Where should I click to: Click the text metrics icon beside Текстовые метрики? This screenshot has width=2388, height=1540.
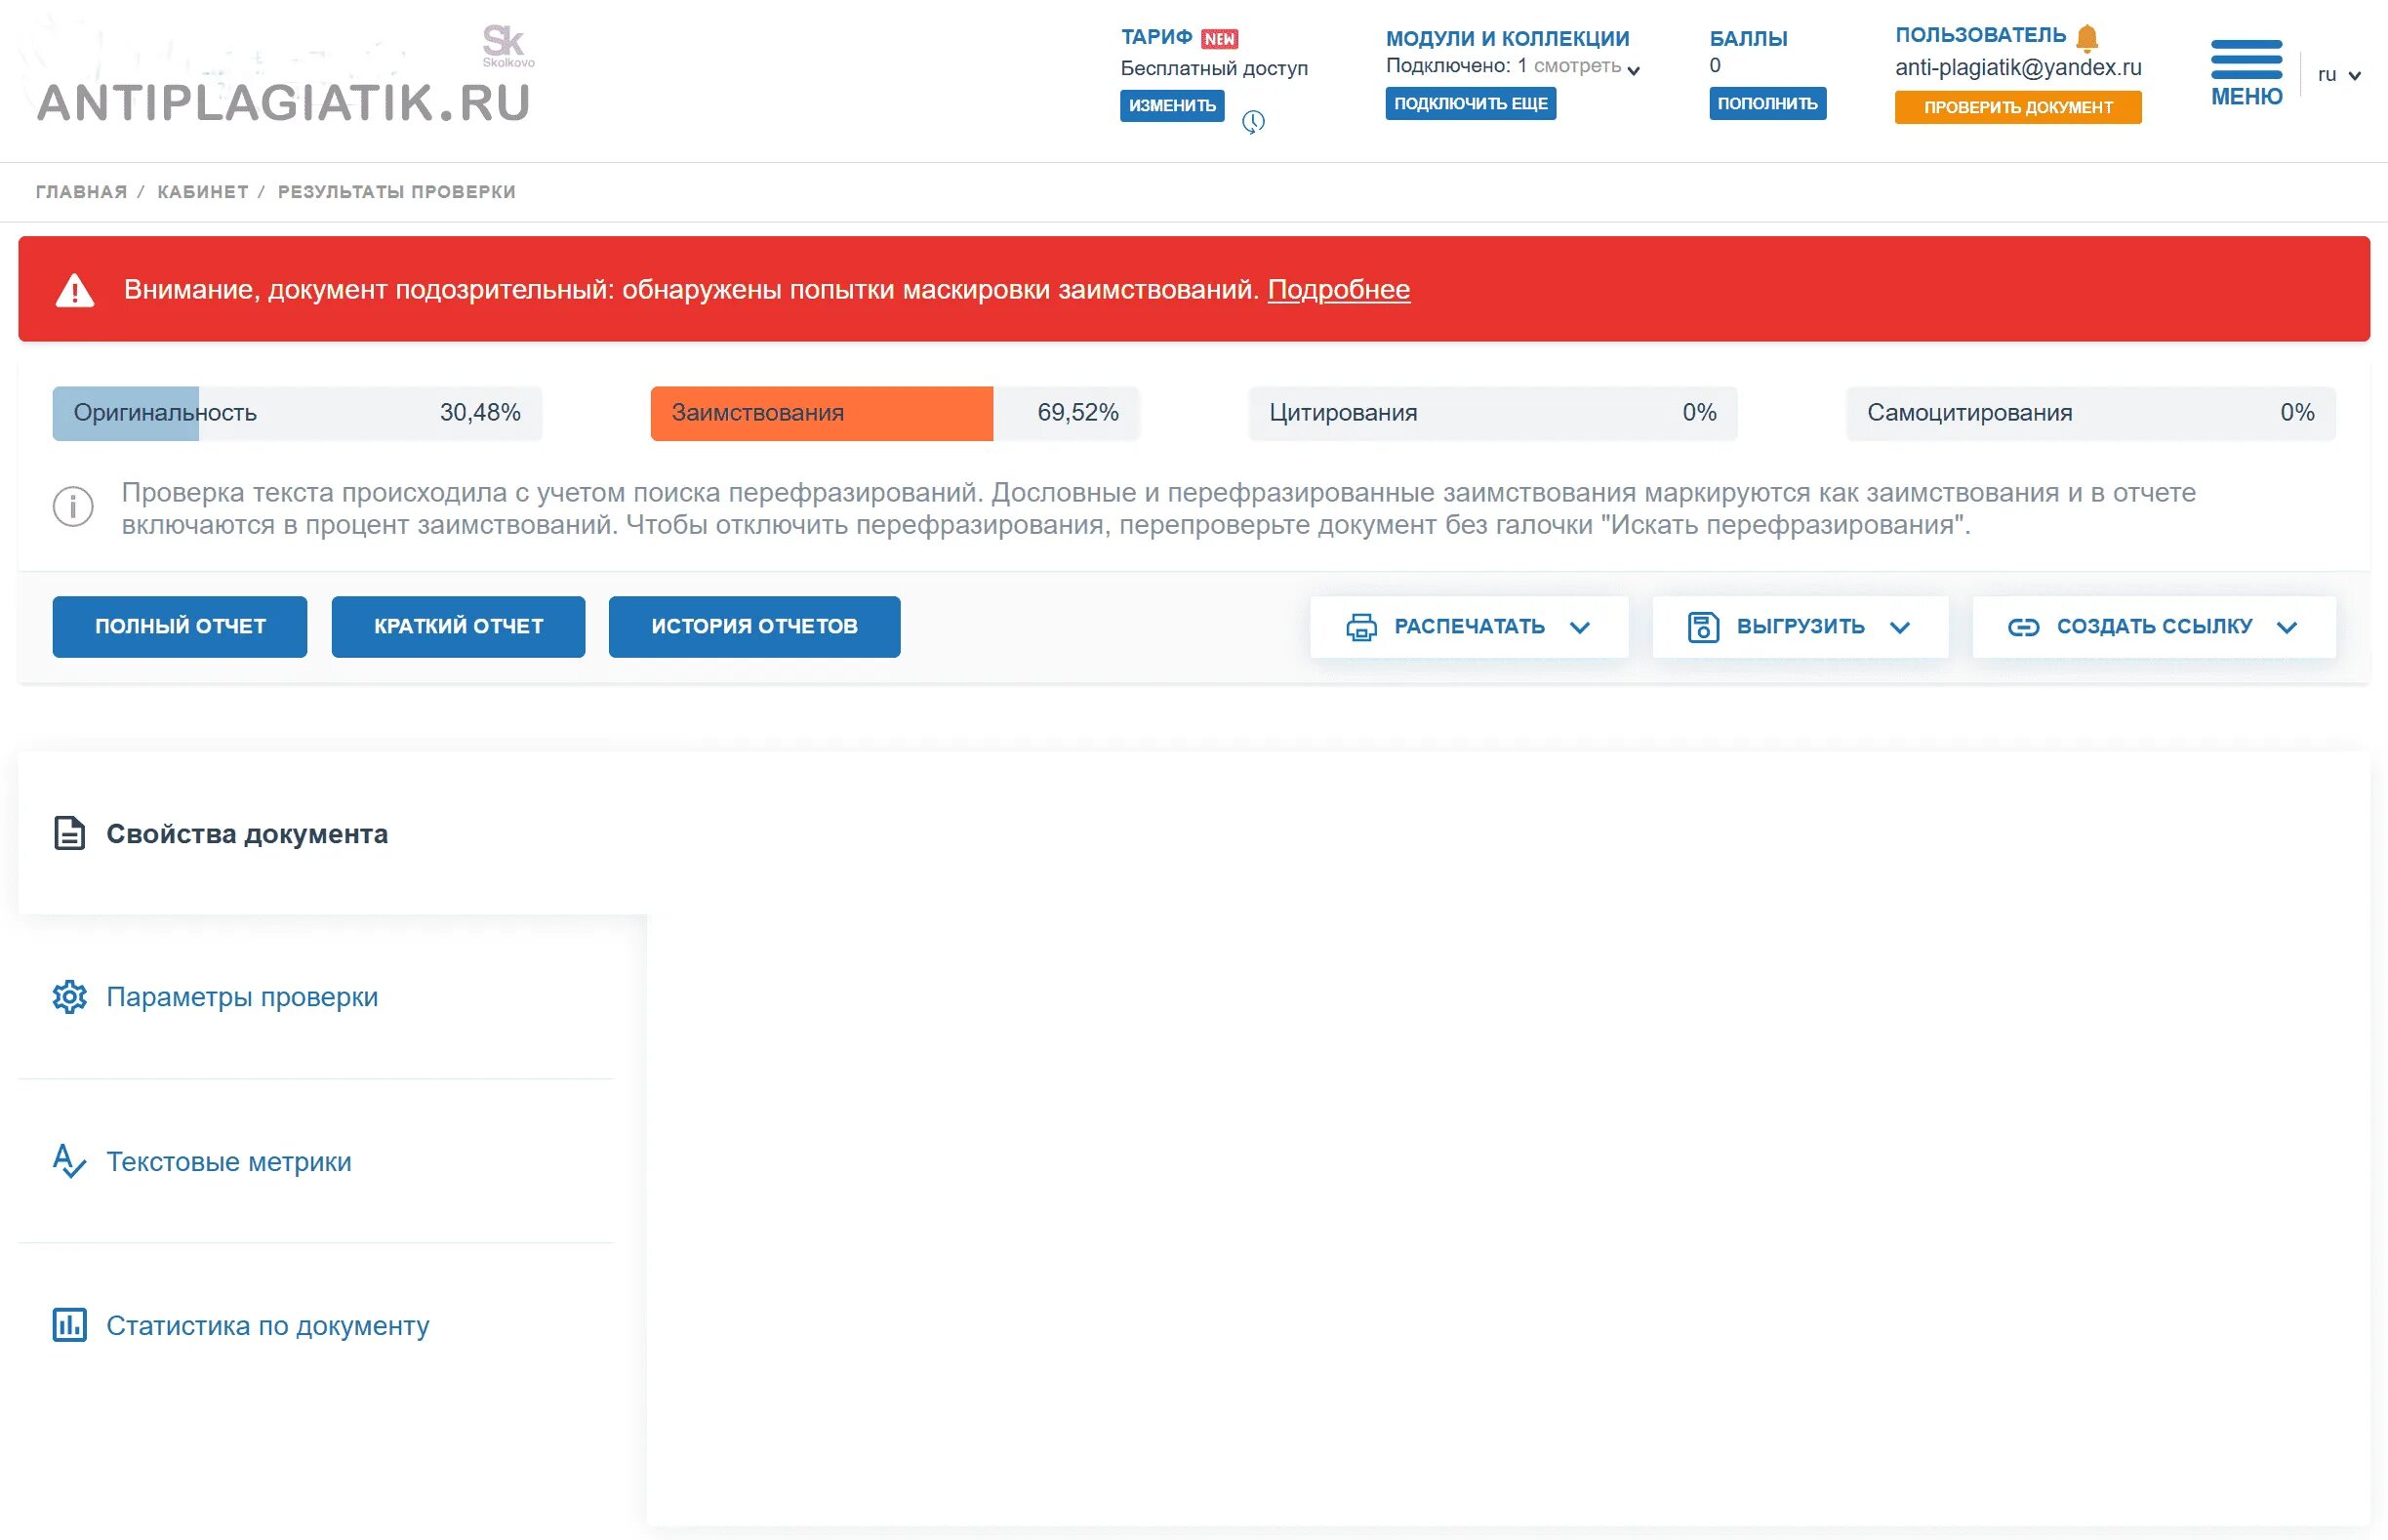[69, 1161]
